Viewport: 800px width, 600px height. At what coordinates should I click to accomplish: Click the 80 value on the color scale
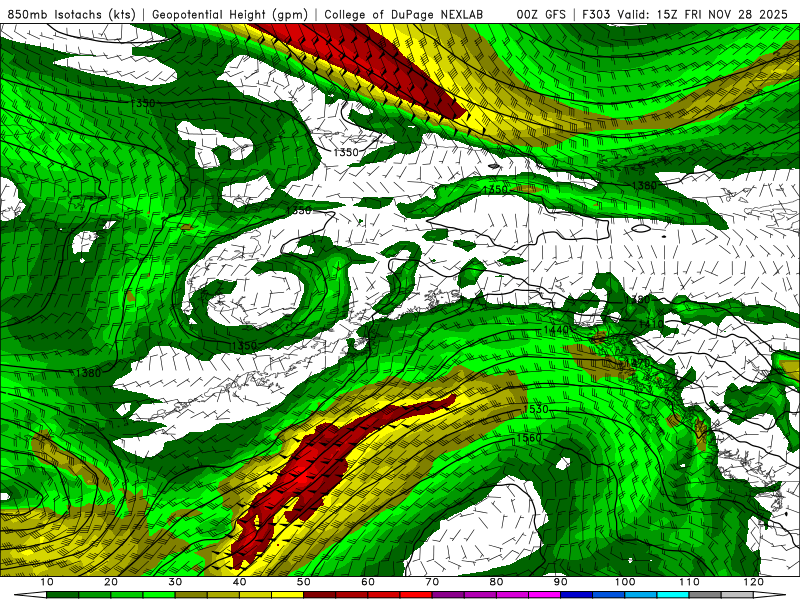pyautogui.click(x=496, y=582)
